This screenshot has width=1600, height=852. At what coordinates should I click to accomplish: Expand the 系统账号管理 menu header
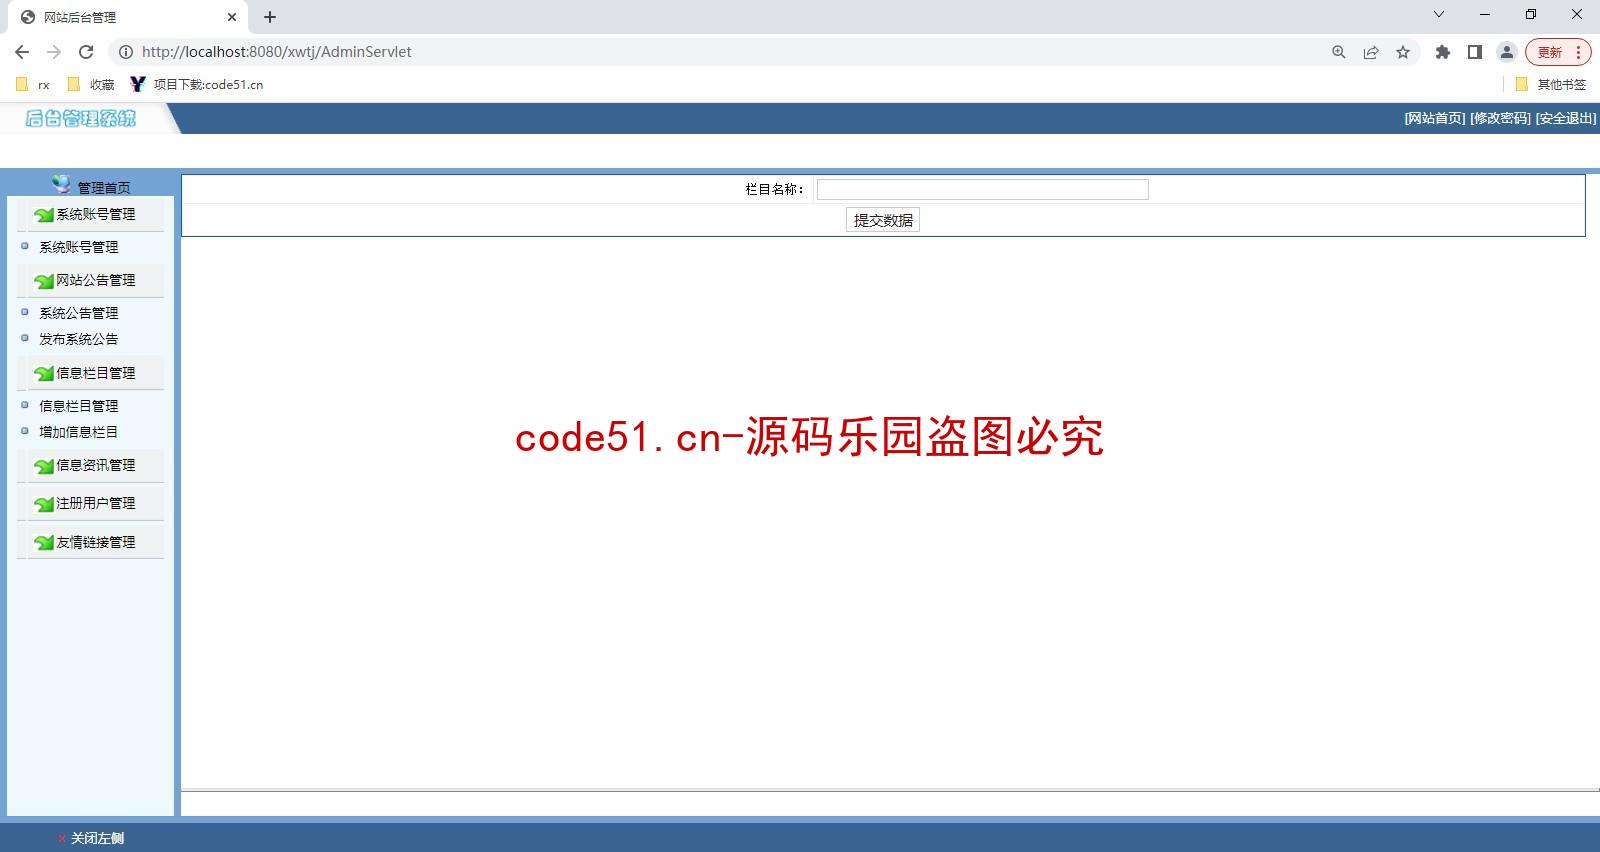pyautogui.click(x=96, y=214)
